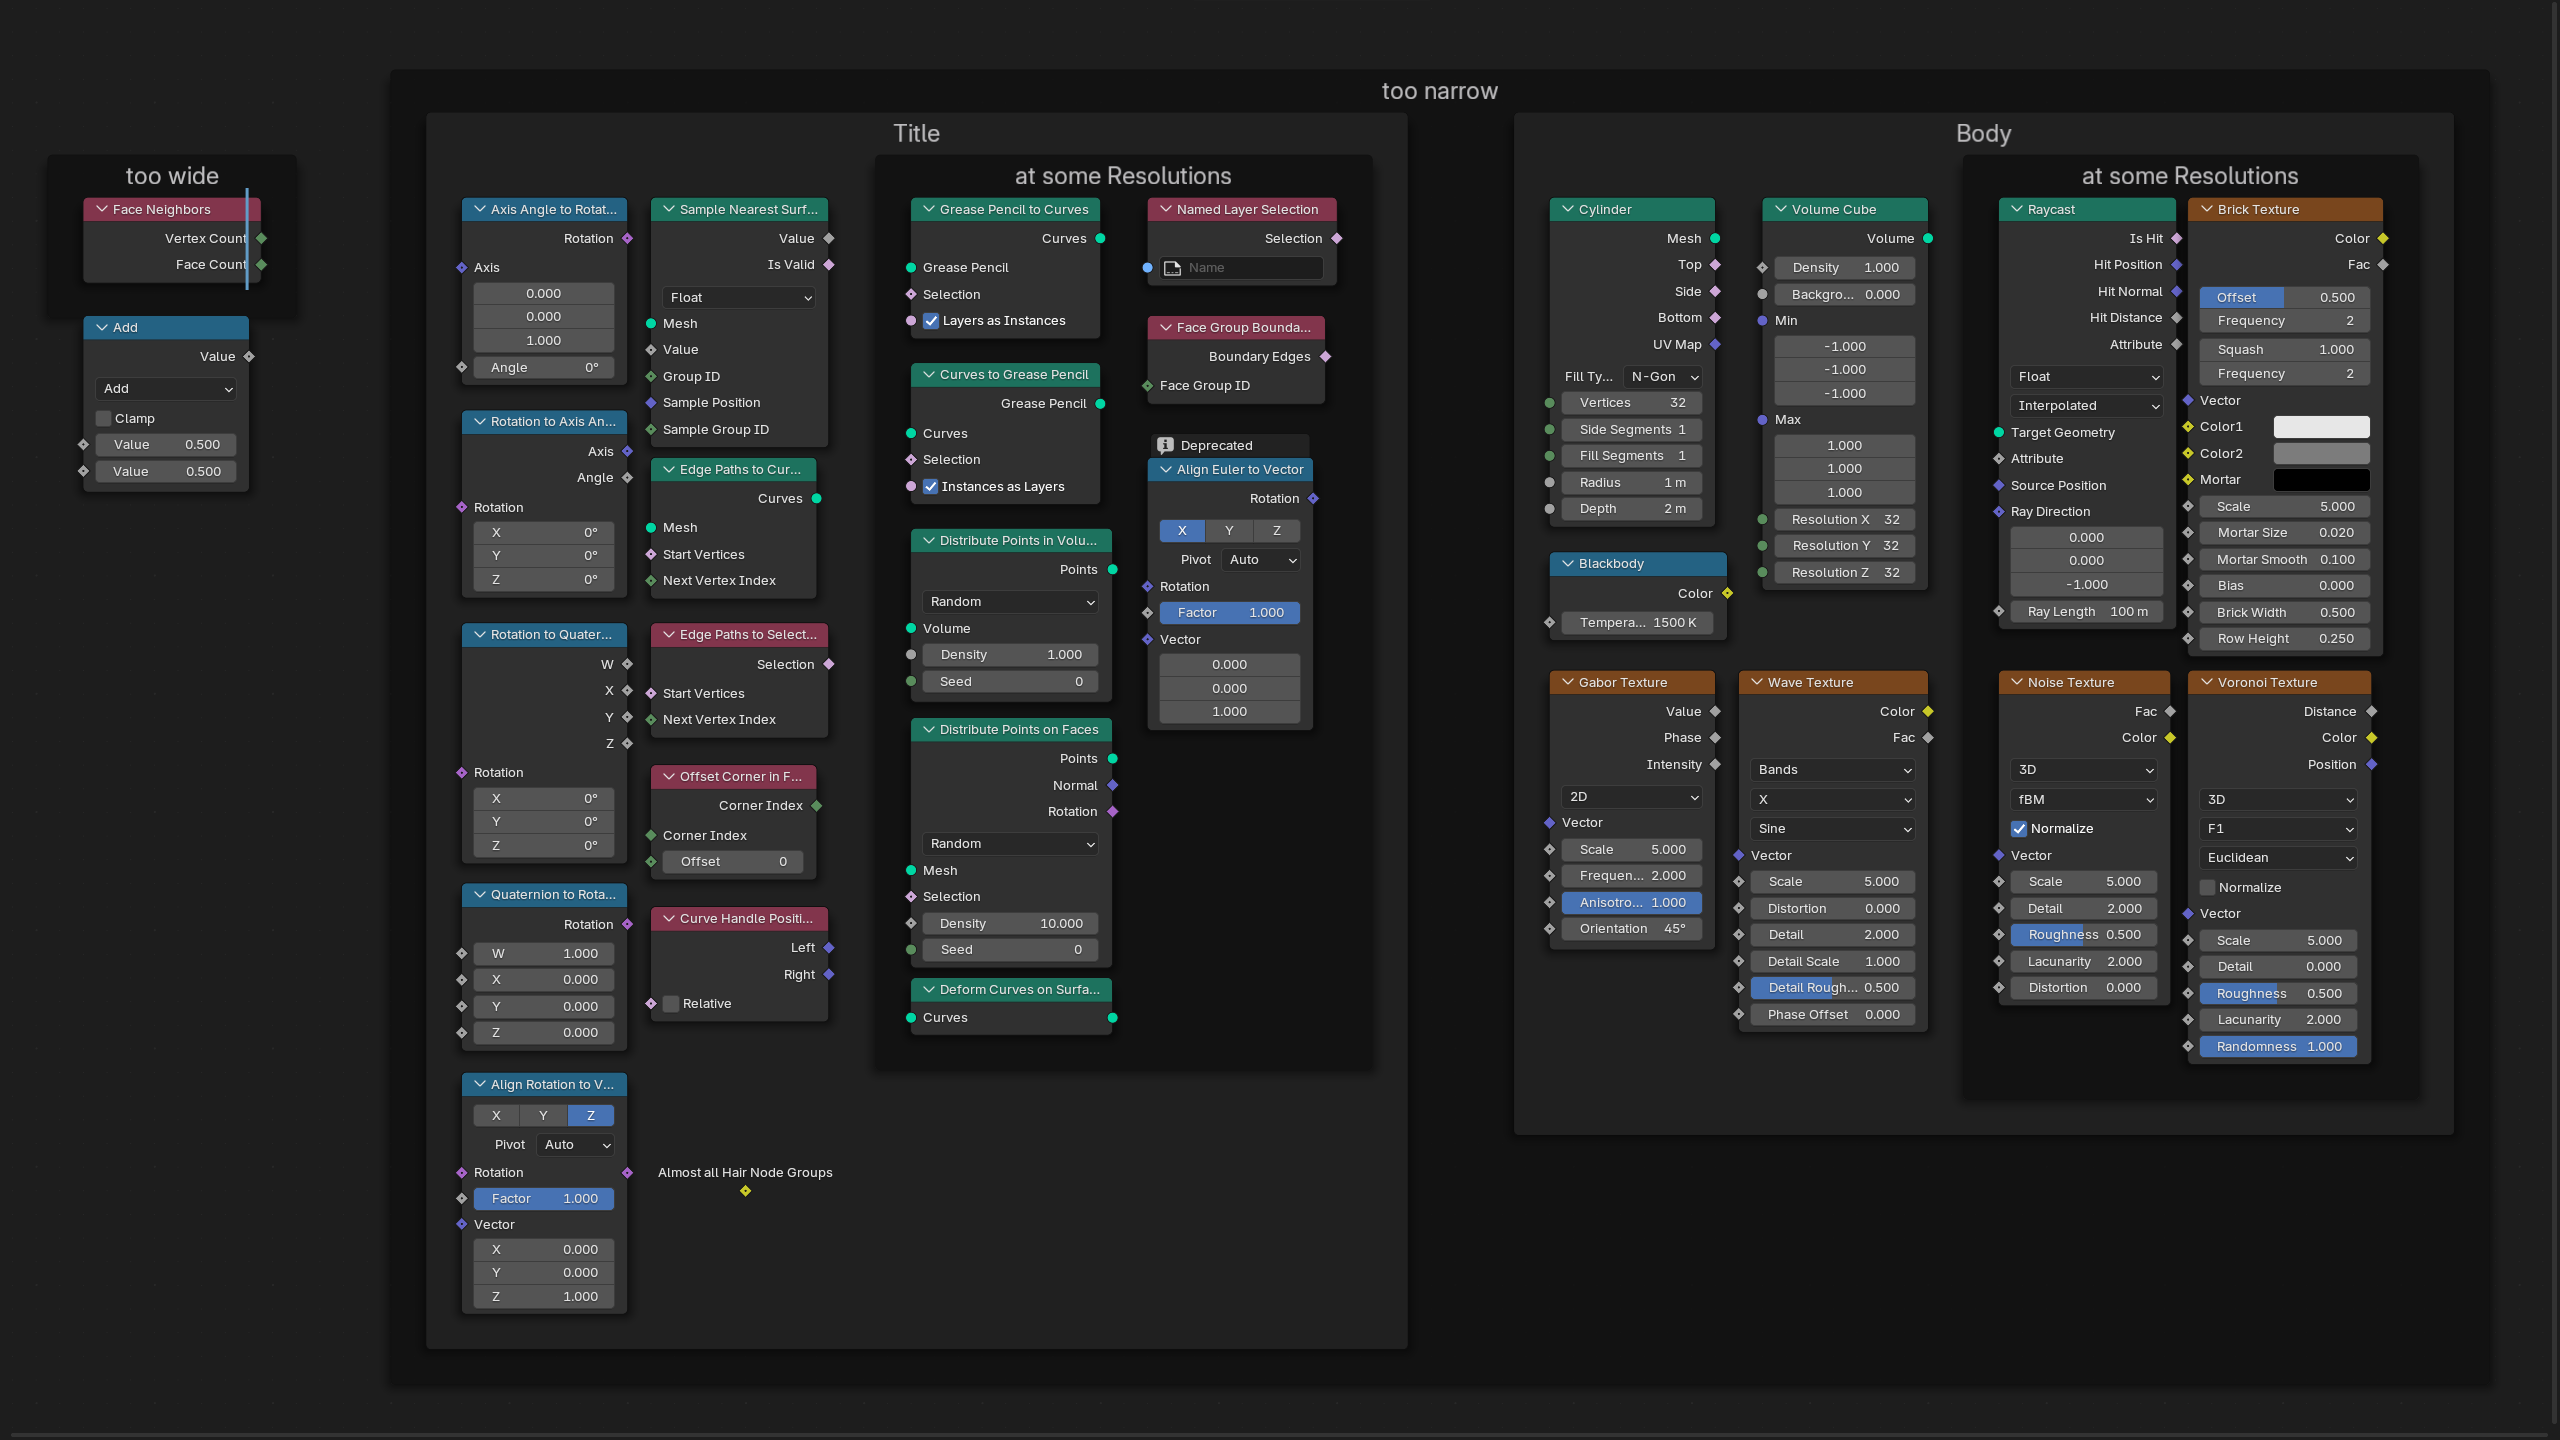Enable the Clamp checkbox in Add node

coord(104,419)
